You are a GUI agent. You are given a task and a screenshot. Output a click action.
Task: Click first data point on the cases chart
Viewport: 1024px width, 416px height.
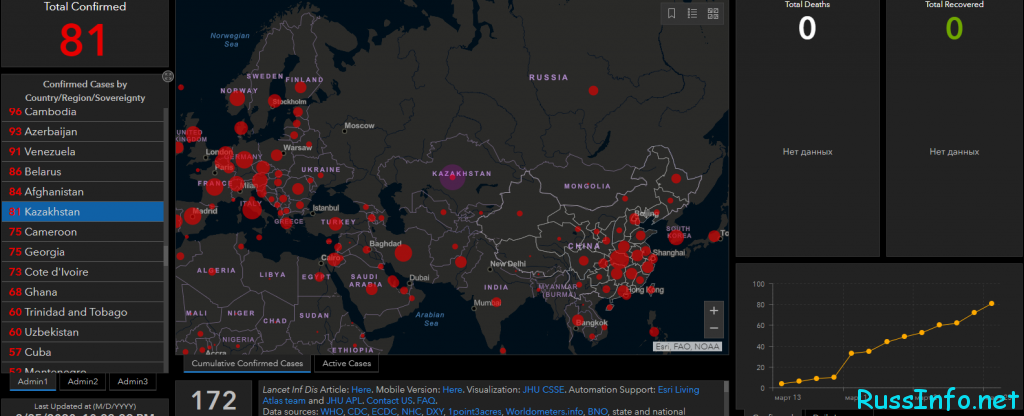coord(782,383)
